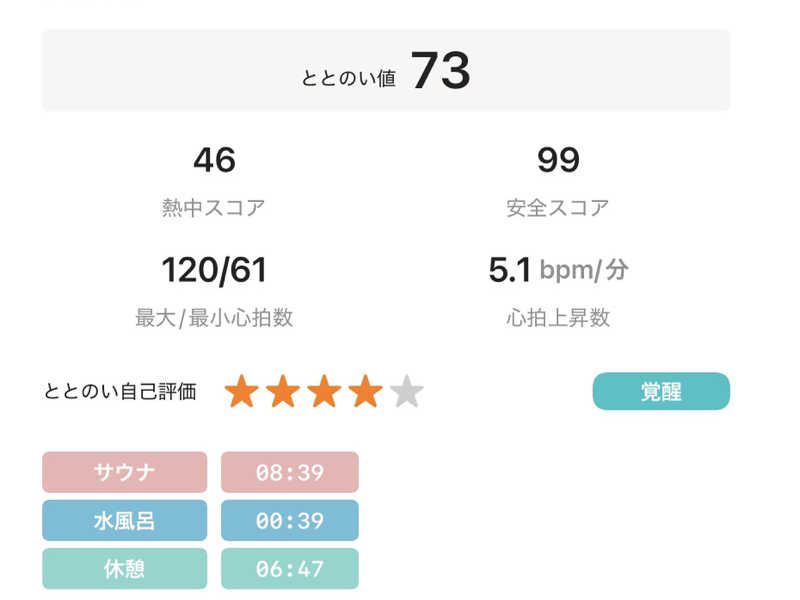Click the rest time 06:47

coord(290,568)
